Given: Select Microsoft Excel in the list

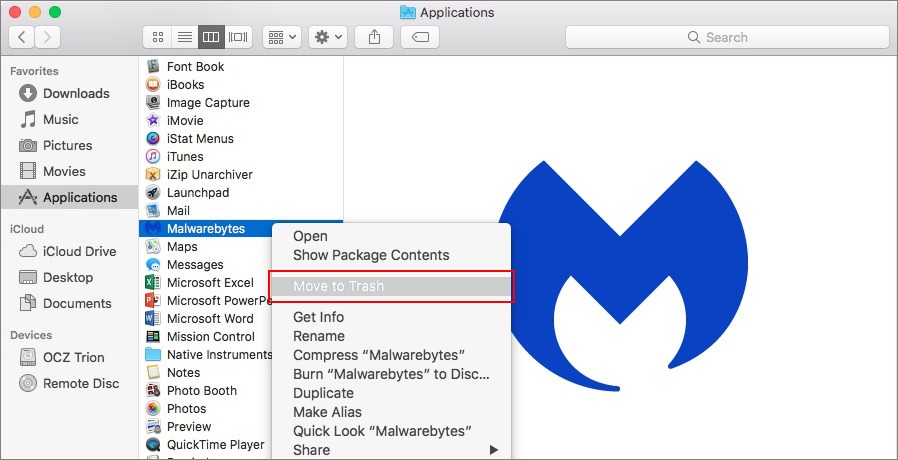Looking at the screenshot, I should pos(205,282).
